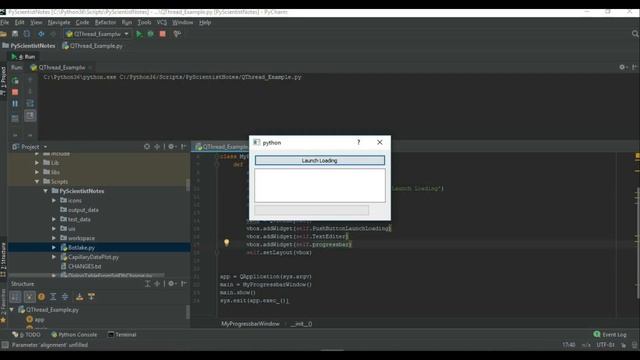Click the lock icon in the status bar
640x360 pixels.
coord(623,345)
